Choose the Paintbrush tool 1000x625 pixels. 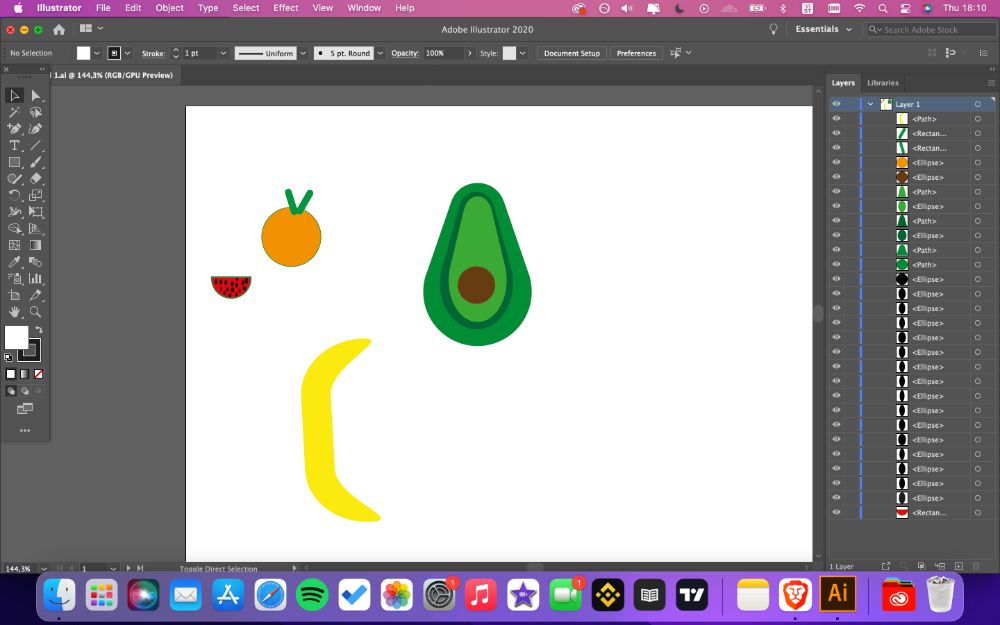[36, 163]
